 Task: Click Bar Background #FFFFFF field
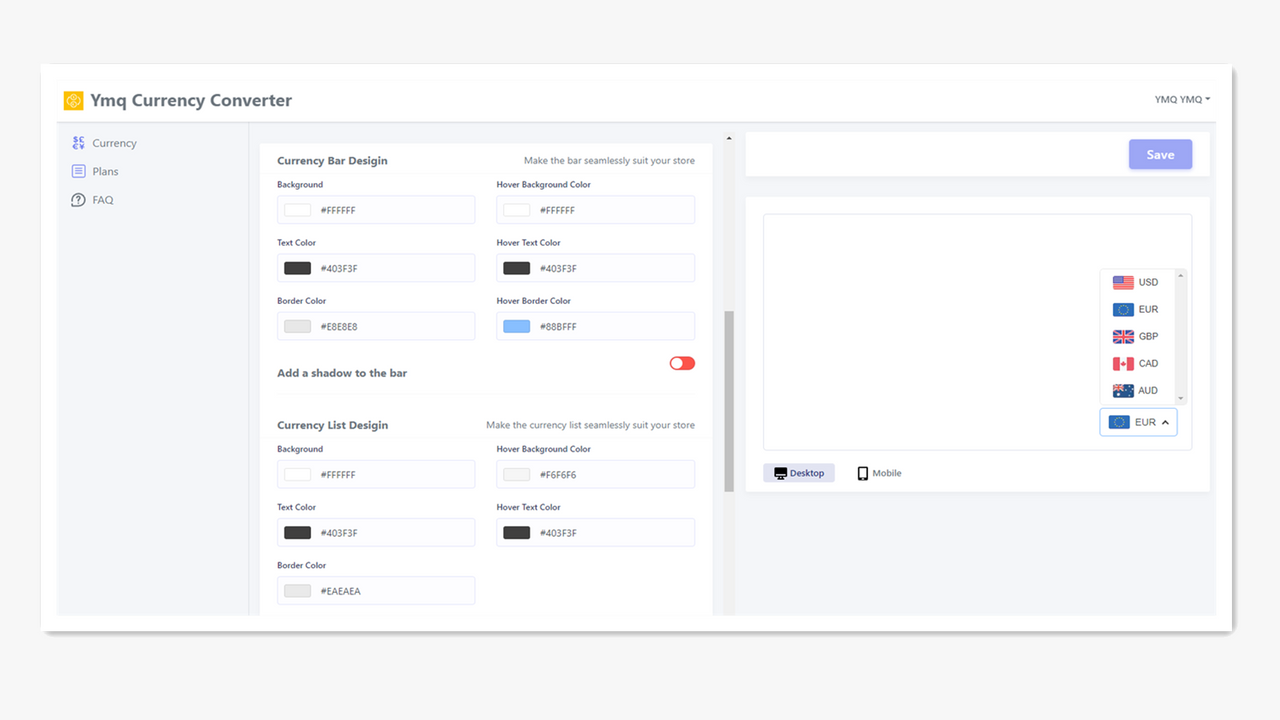(376, 210)
